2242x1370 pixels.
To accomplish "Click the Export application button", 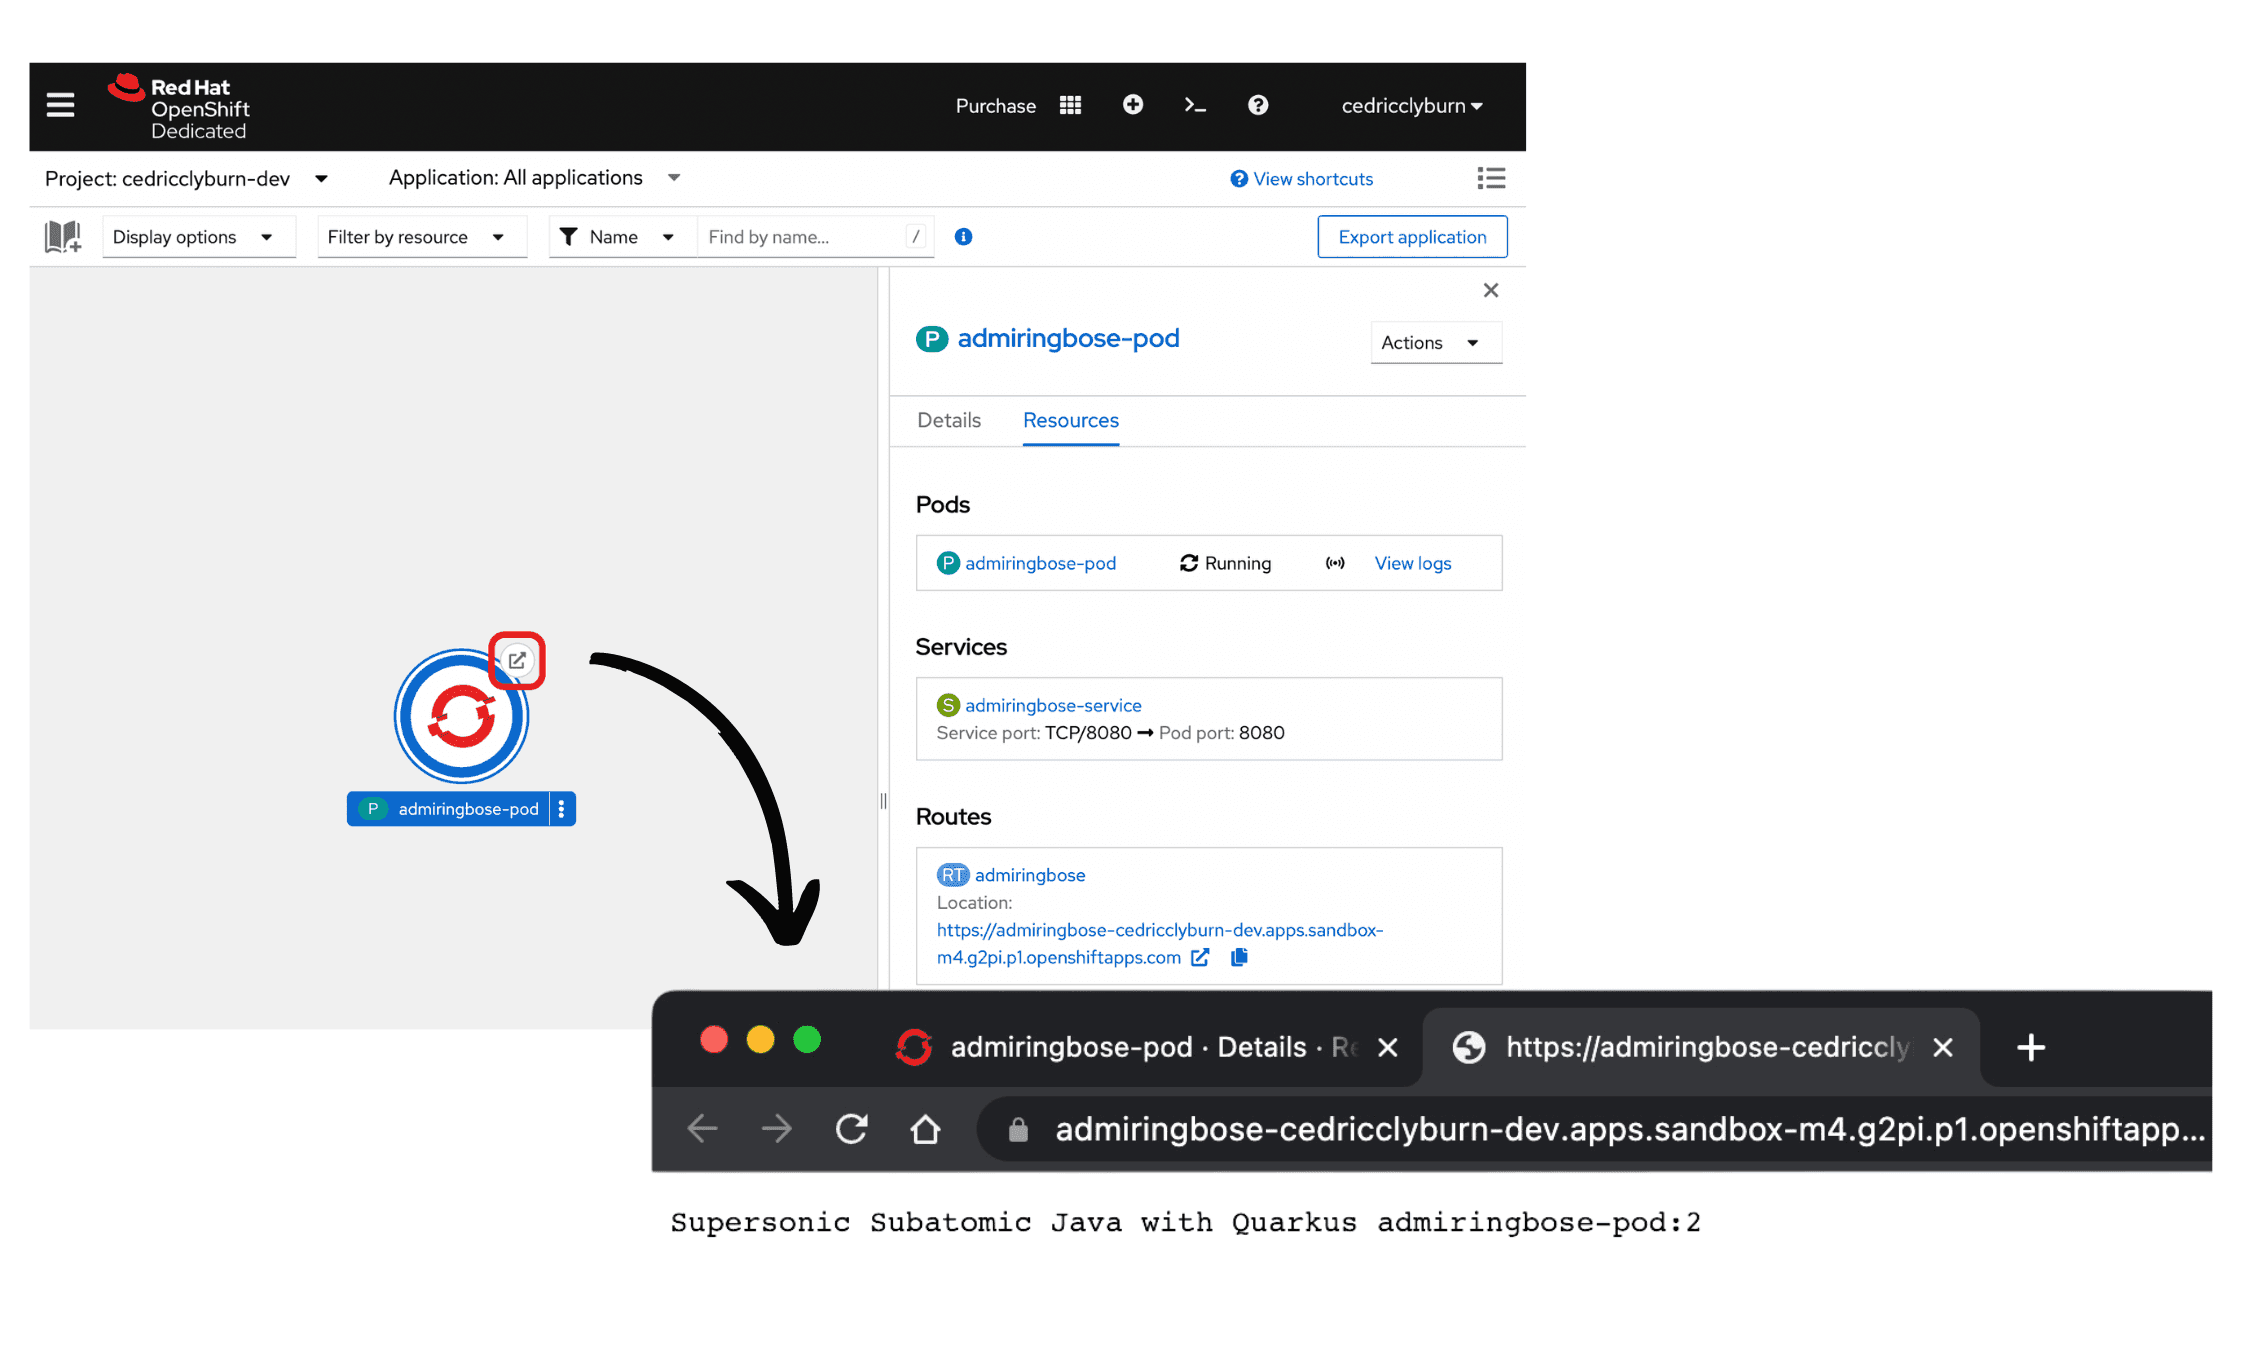I will click(1411, 237).
